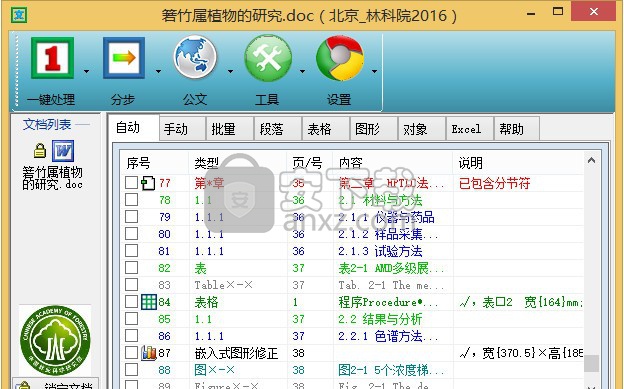Check the box for row 83
624x389 pixels.
[131, 285]
